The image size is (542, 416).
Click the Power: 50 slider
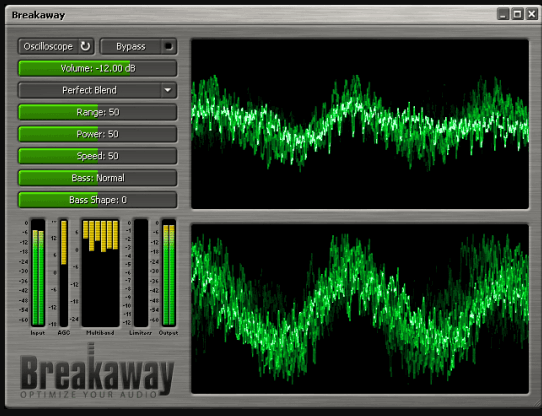click(x=97, y=134)
